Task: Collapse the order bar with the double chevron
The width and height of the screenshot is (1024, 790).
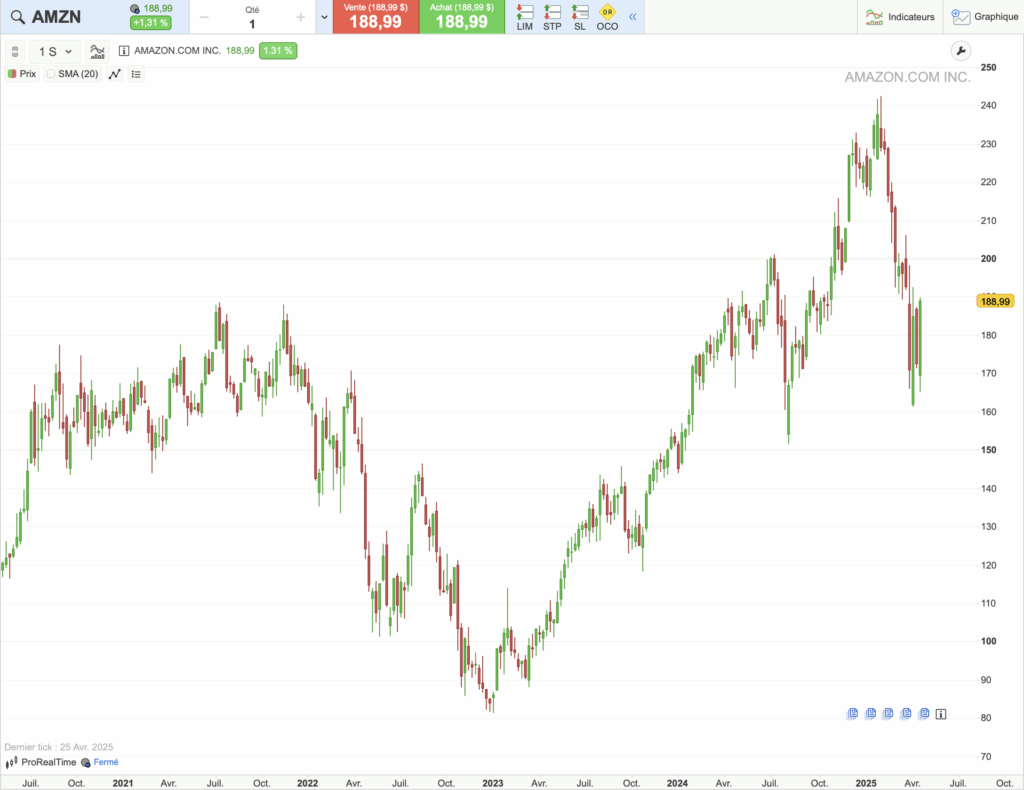Action: [x=633, y=17]
